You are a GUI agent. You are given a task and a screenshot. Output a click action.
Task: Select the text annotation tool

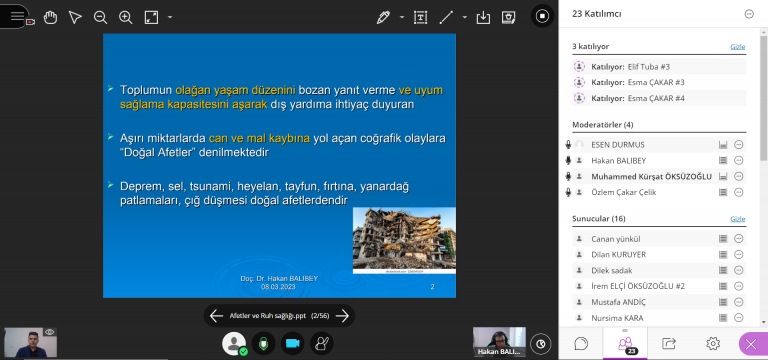click(420, 17)
